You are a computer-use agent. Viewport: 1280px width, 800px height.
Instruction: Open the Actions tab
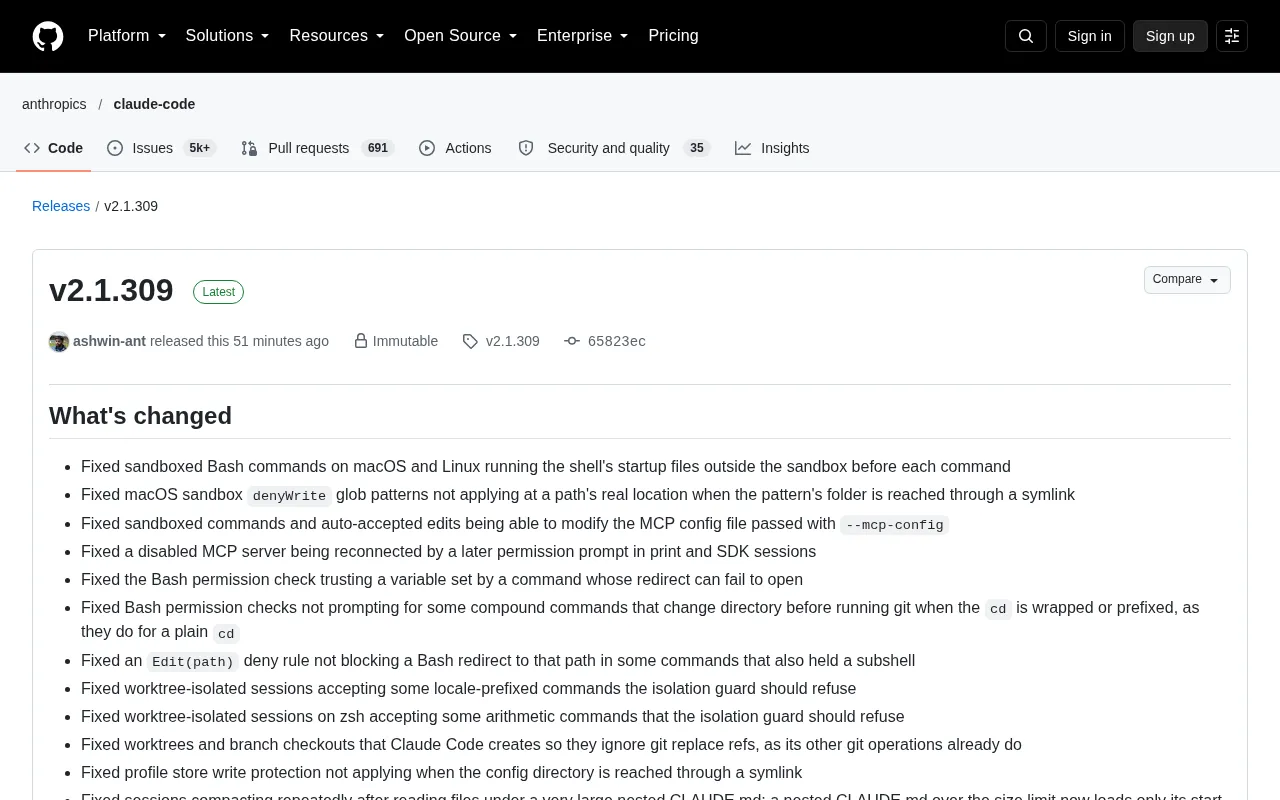pyautogui.click(x=455, y=148)
